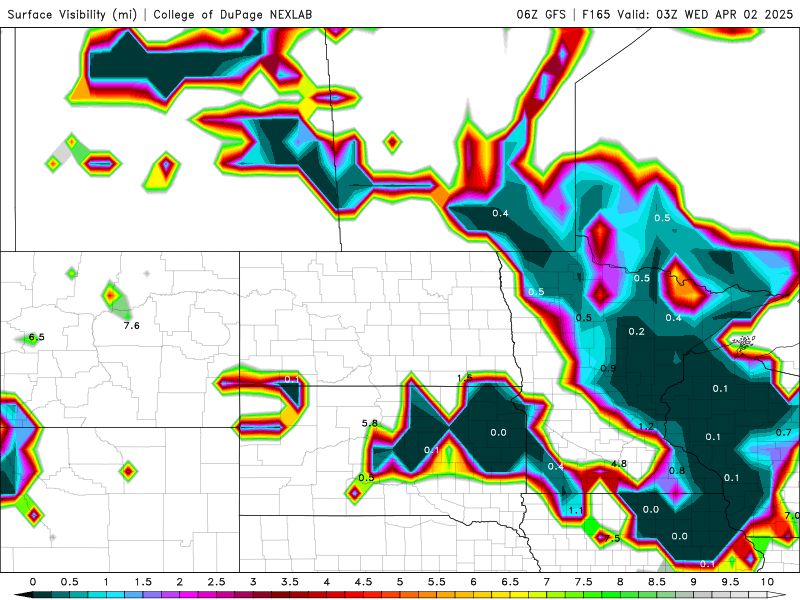Click the "F165" forecast hour text
The image size is (800, 600).
596,14
